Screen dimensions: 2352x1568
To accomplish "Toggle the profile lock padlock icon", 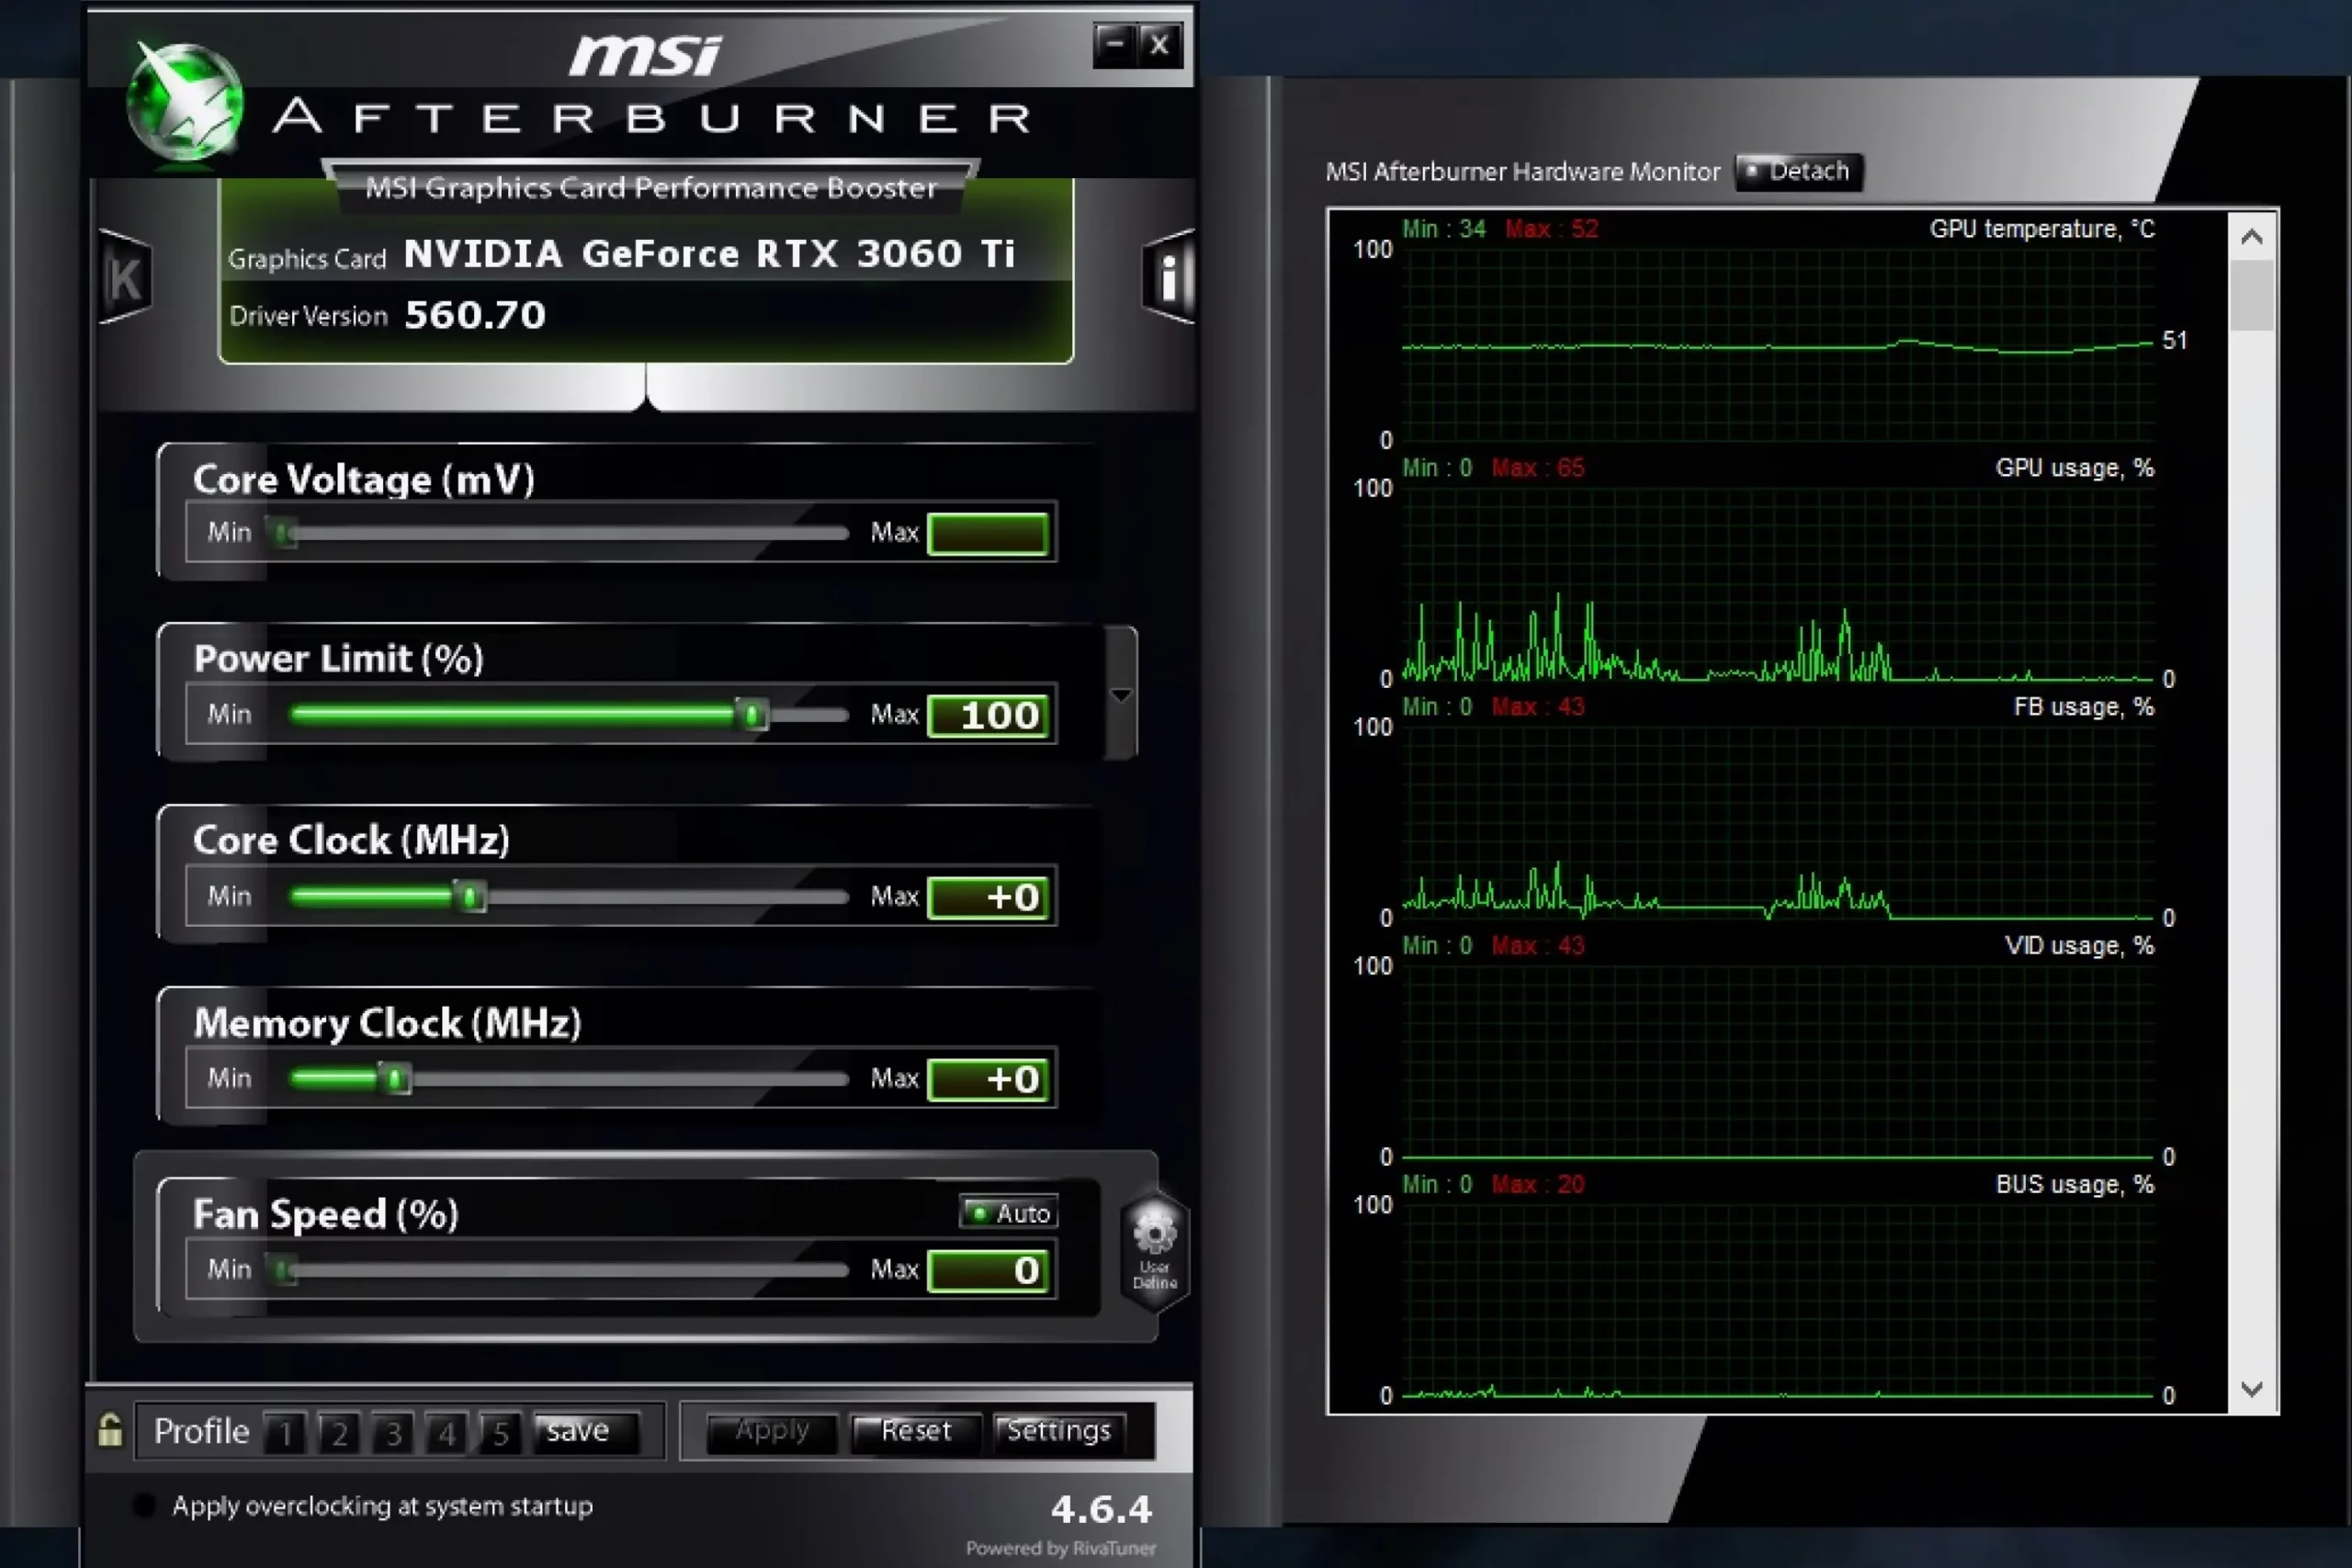I will tap(110, 1430).
